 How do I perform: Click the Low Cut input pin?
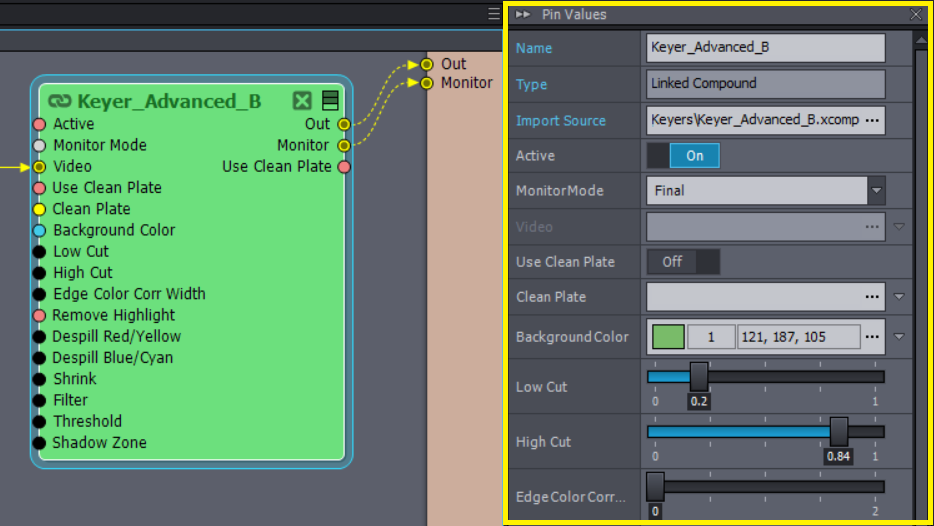39,251
